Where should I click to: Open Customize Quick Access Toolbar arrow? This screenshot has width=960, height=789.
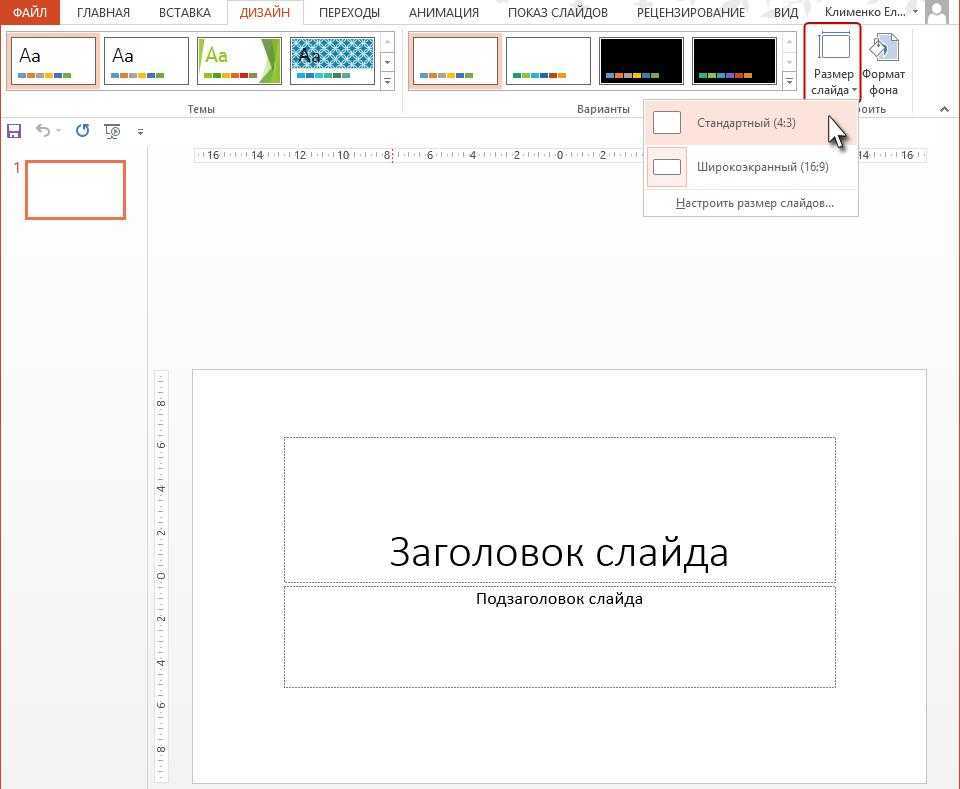pos(140,132)
